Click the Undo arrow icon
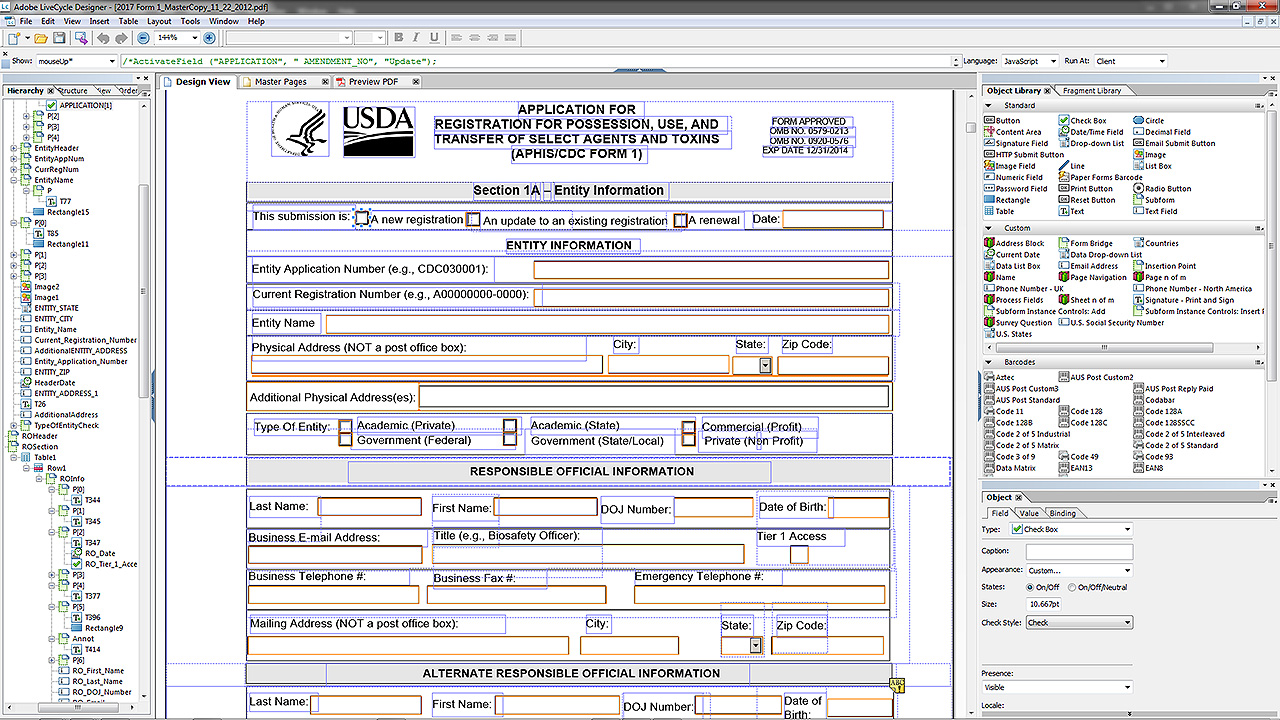Image resolution: width=1280 pixels, height=720 pixels. click(x=102, y=38)
